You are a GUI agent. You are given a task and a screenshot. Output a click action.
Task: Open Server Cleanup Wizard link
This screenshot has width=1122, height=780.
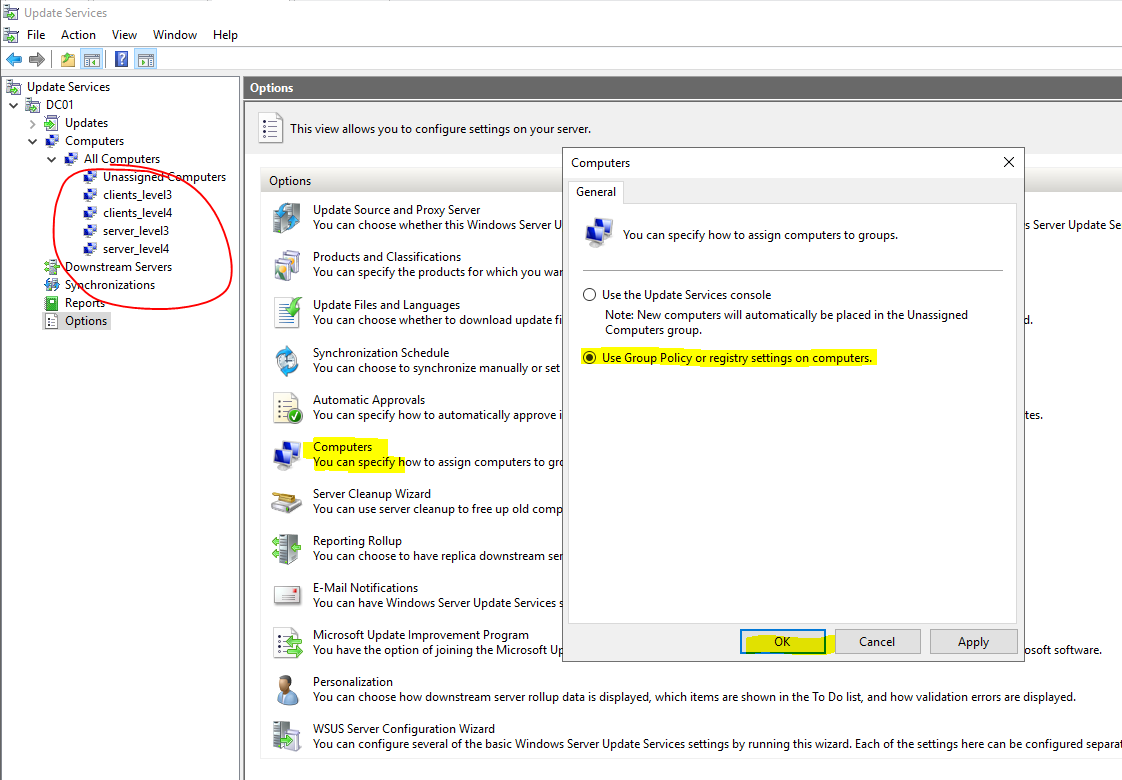371,494
